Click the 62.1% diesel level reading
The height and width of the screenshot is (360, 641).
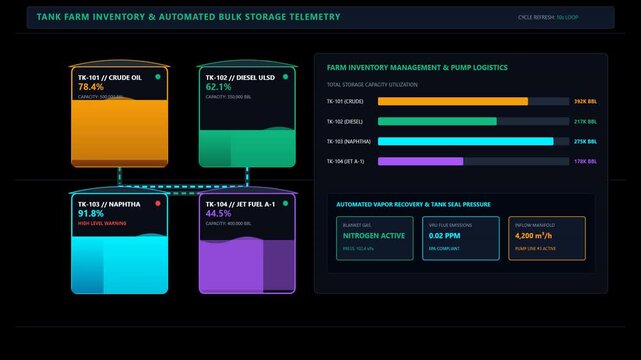[218, 87]
